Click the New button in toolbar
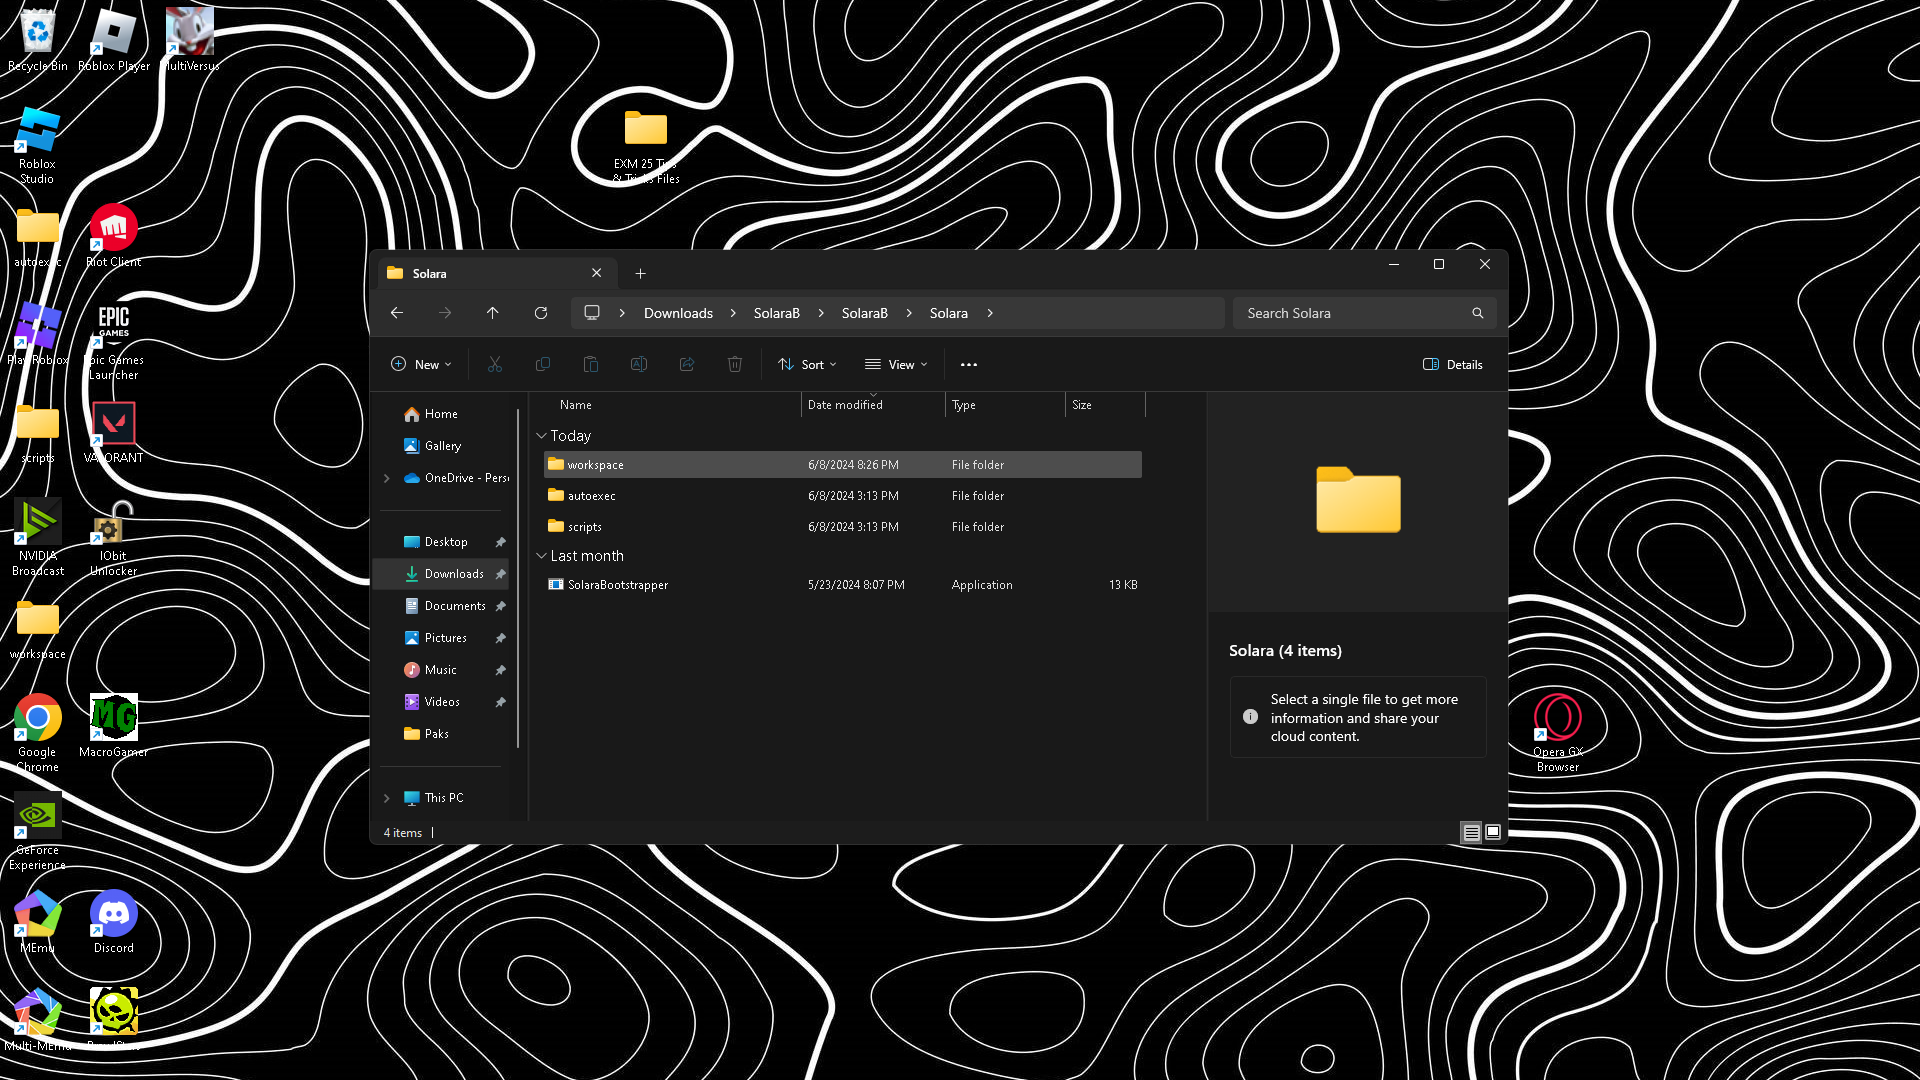The image size is (1920, 1080). 421,365
